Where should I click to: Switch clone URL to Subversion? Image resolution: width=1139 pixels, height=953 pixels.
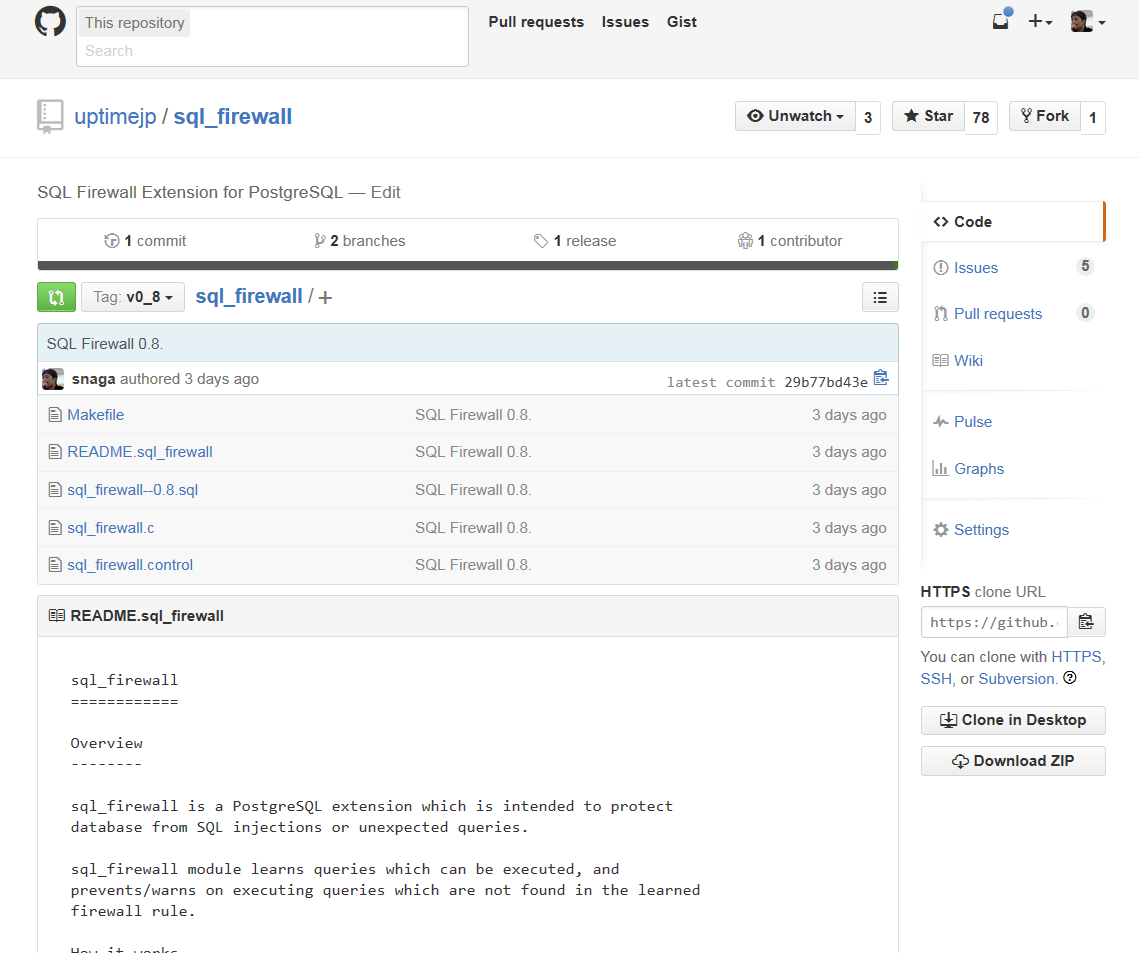(x=1018, y=678)
